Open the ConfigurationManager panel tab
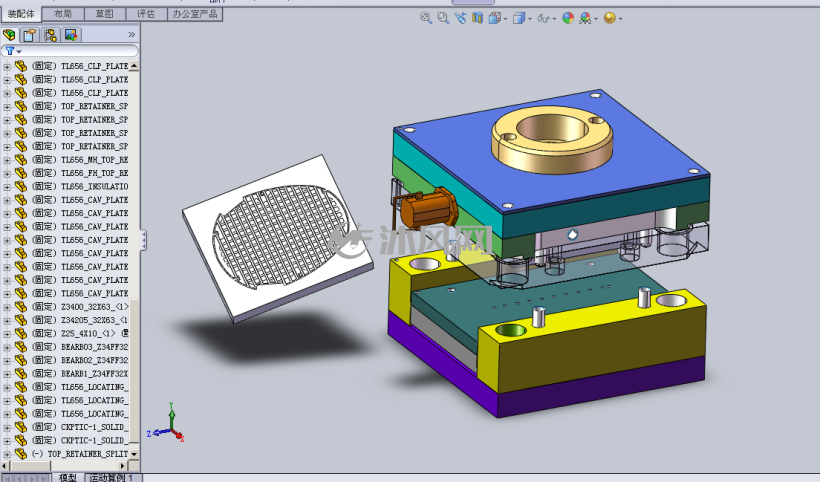 51,35
